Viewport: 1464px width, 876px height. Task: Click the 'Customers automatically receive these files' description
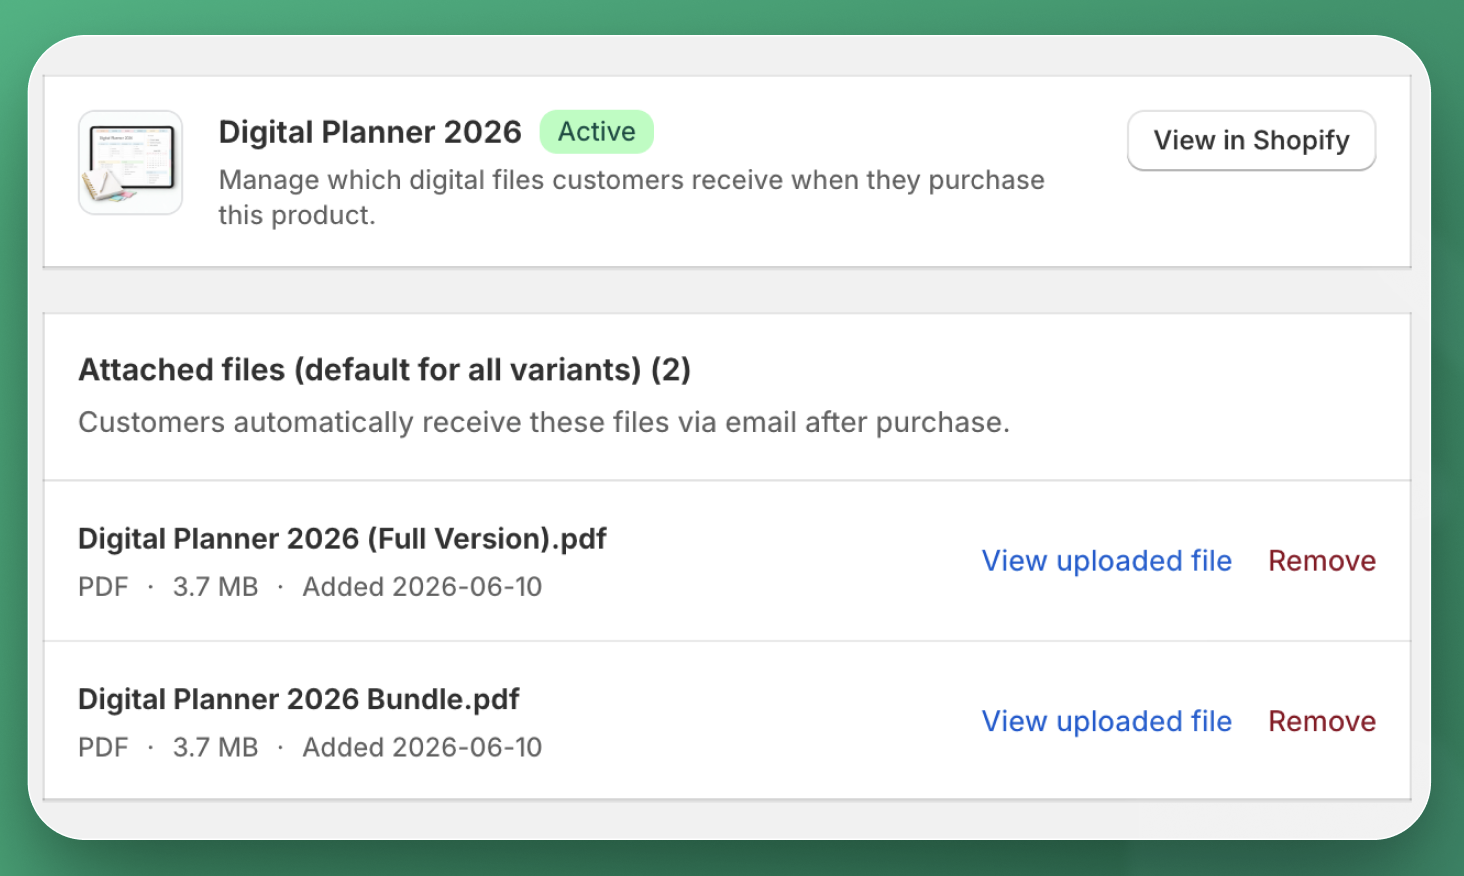coord(544,422)
